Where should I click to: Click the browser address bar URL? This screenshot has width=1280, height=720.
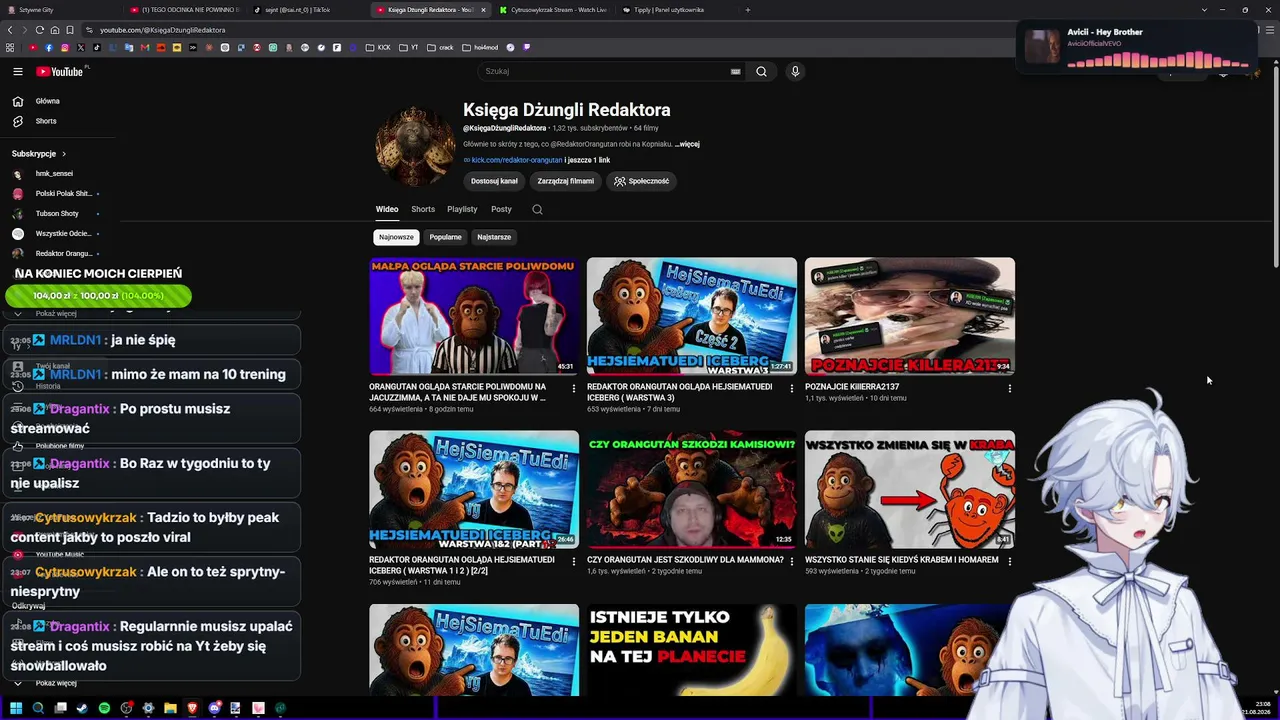click(162, 30)
